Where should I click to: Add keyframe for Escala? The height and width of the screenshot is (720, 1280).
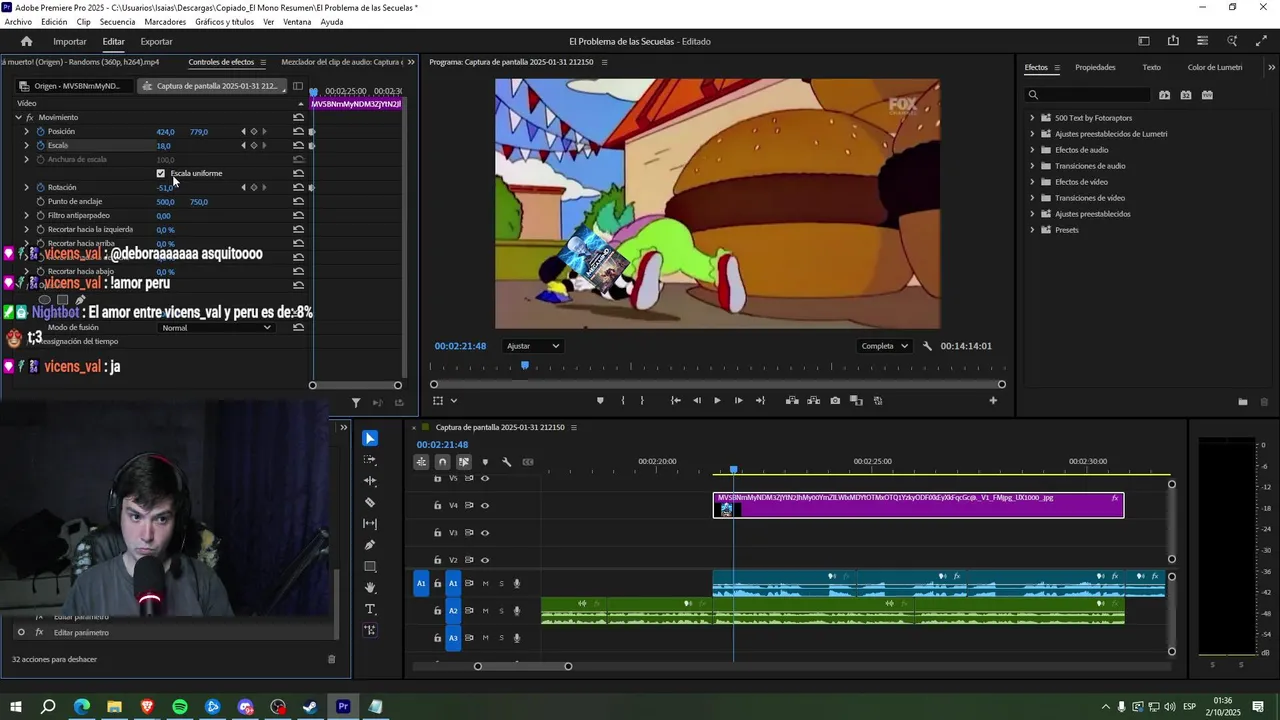[254, 146]
